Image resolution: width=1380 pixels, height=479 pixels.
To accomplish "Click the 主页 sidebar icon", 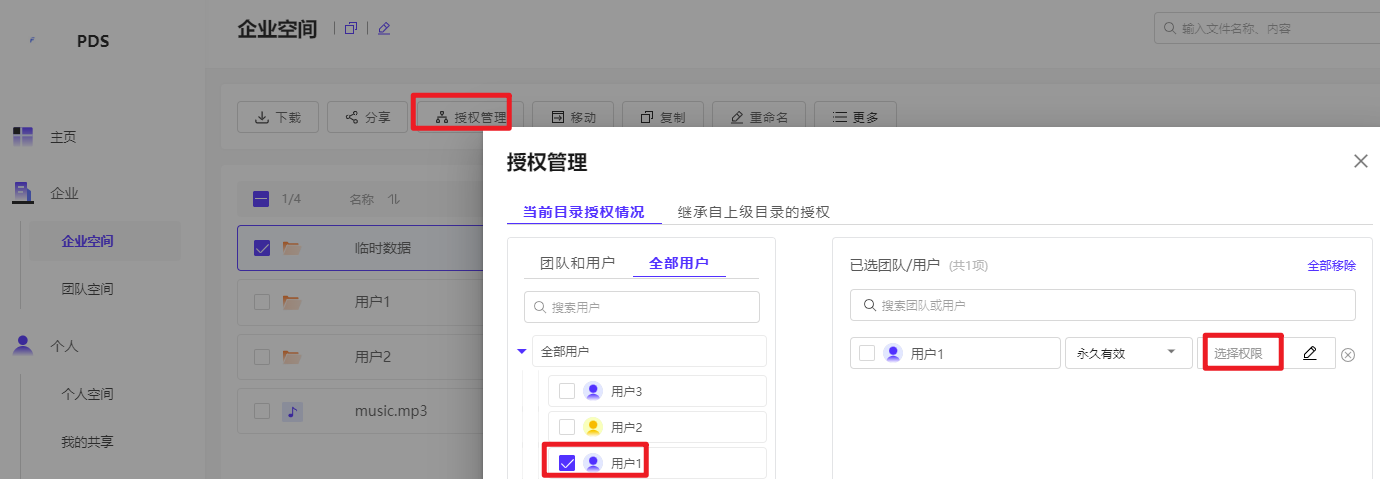I will tap(22, 137).
